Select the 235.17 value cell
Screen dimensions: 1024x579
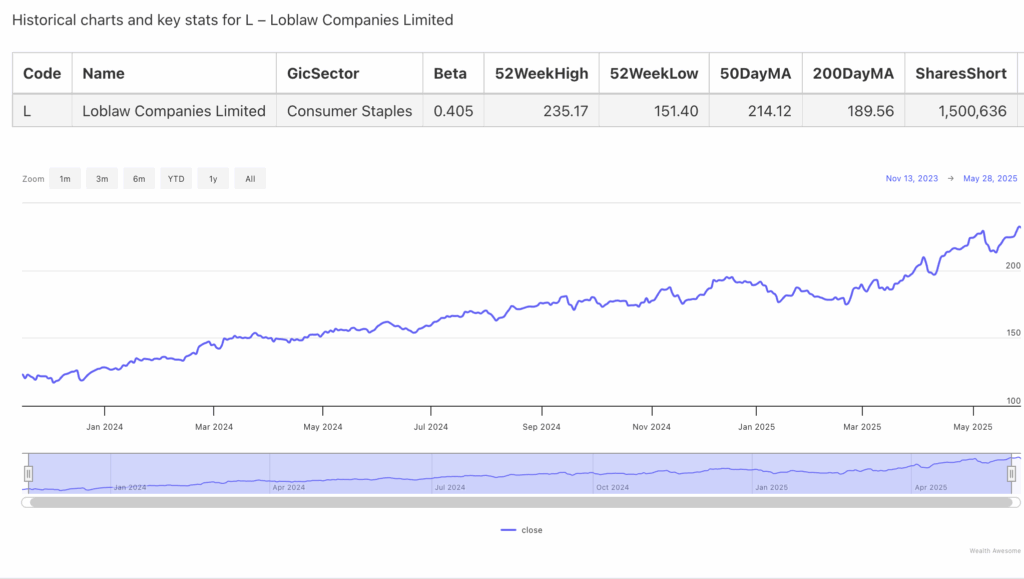[x=541, y=111]
